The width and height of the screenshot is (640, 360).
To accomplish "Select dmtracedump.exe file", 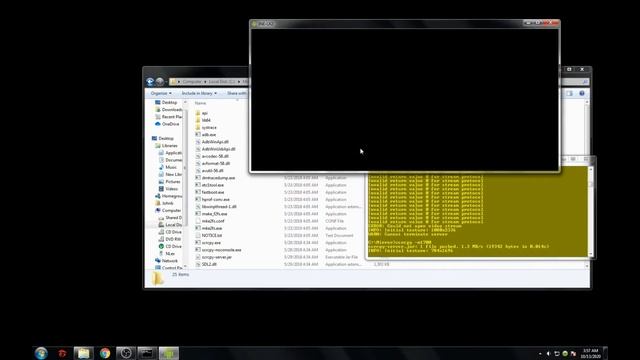I will [218, 178].
